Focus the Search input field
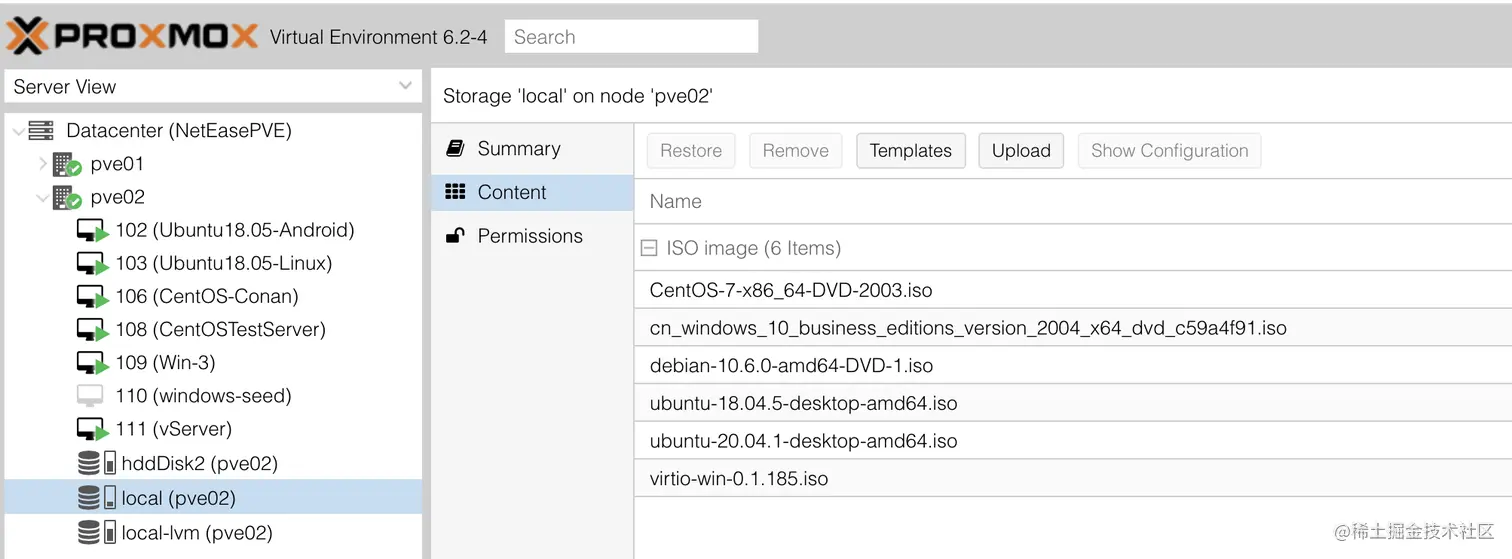The width and height of the screenshot is (1512, 559). (631, 37)
